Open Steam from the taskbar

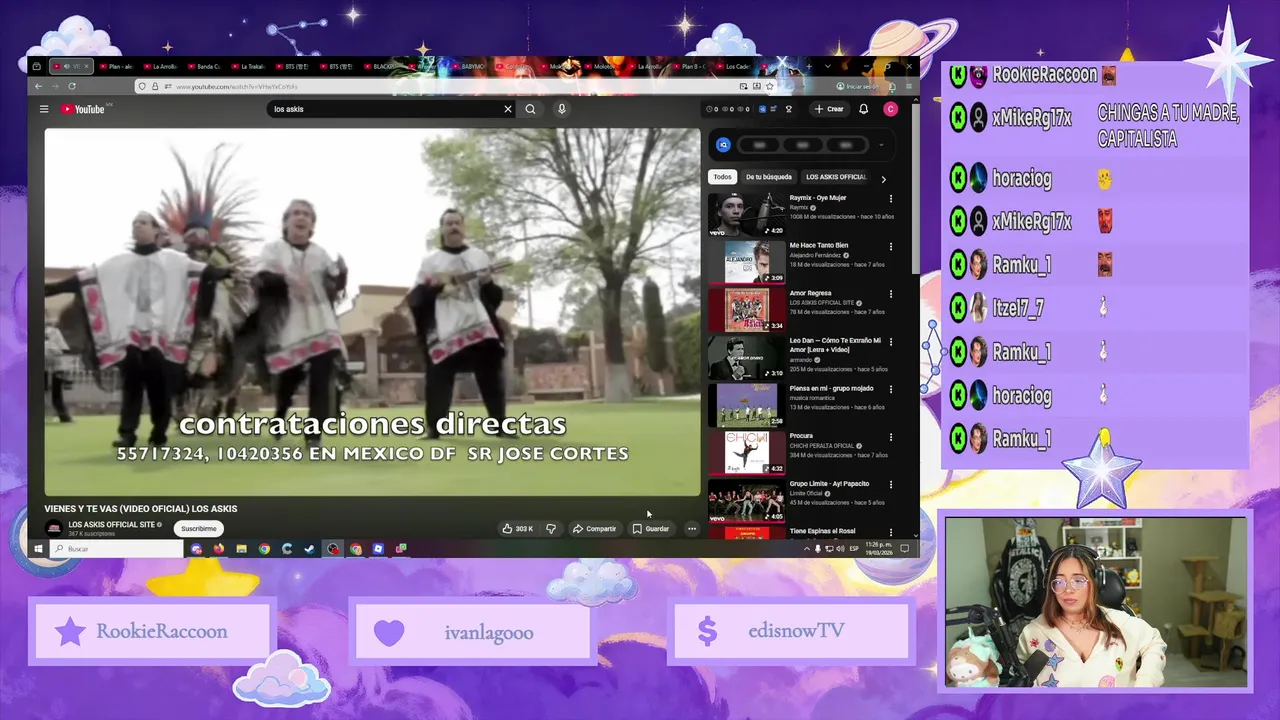click(x=309, y=548)
